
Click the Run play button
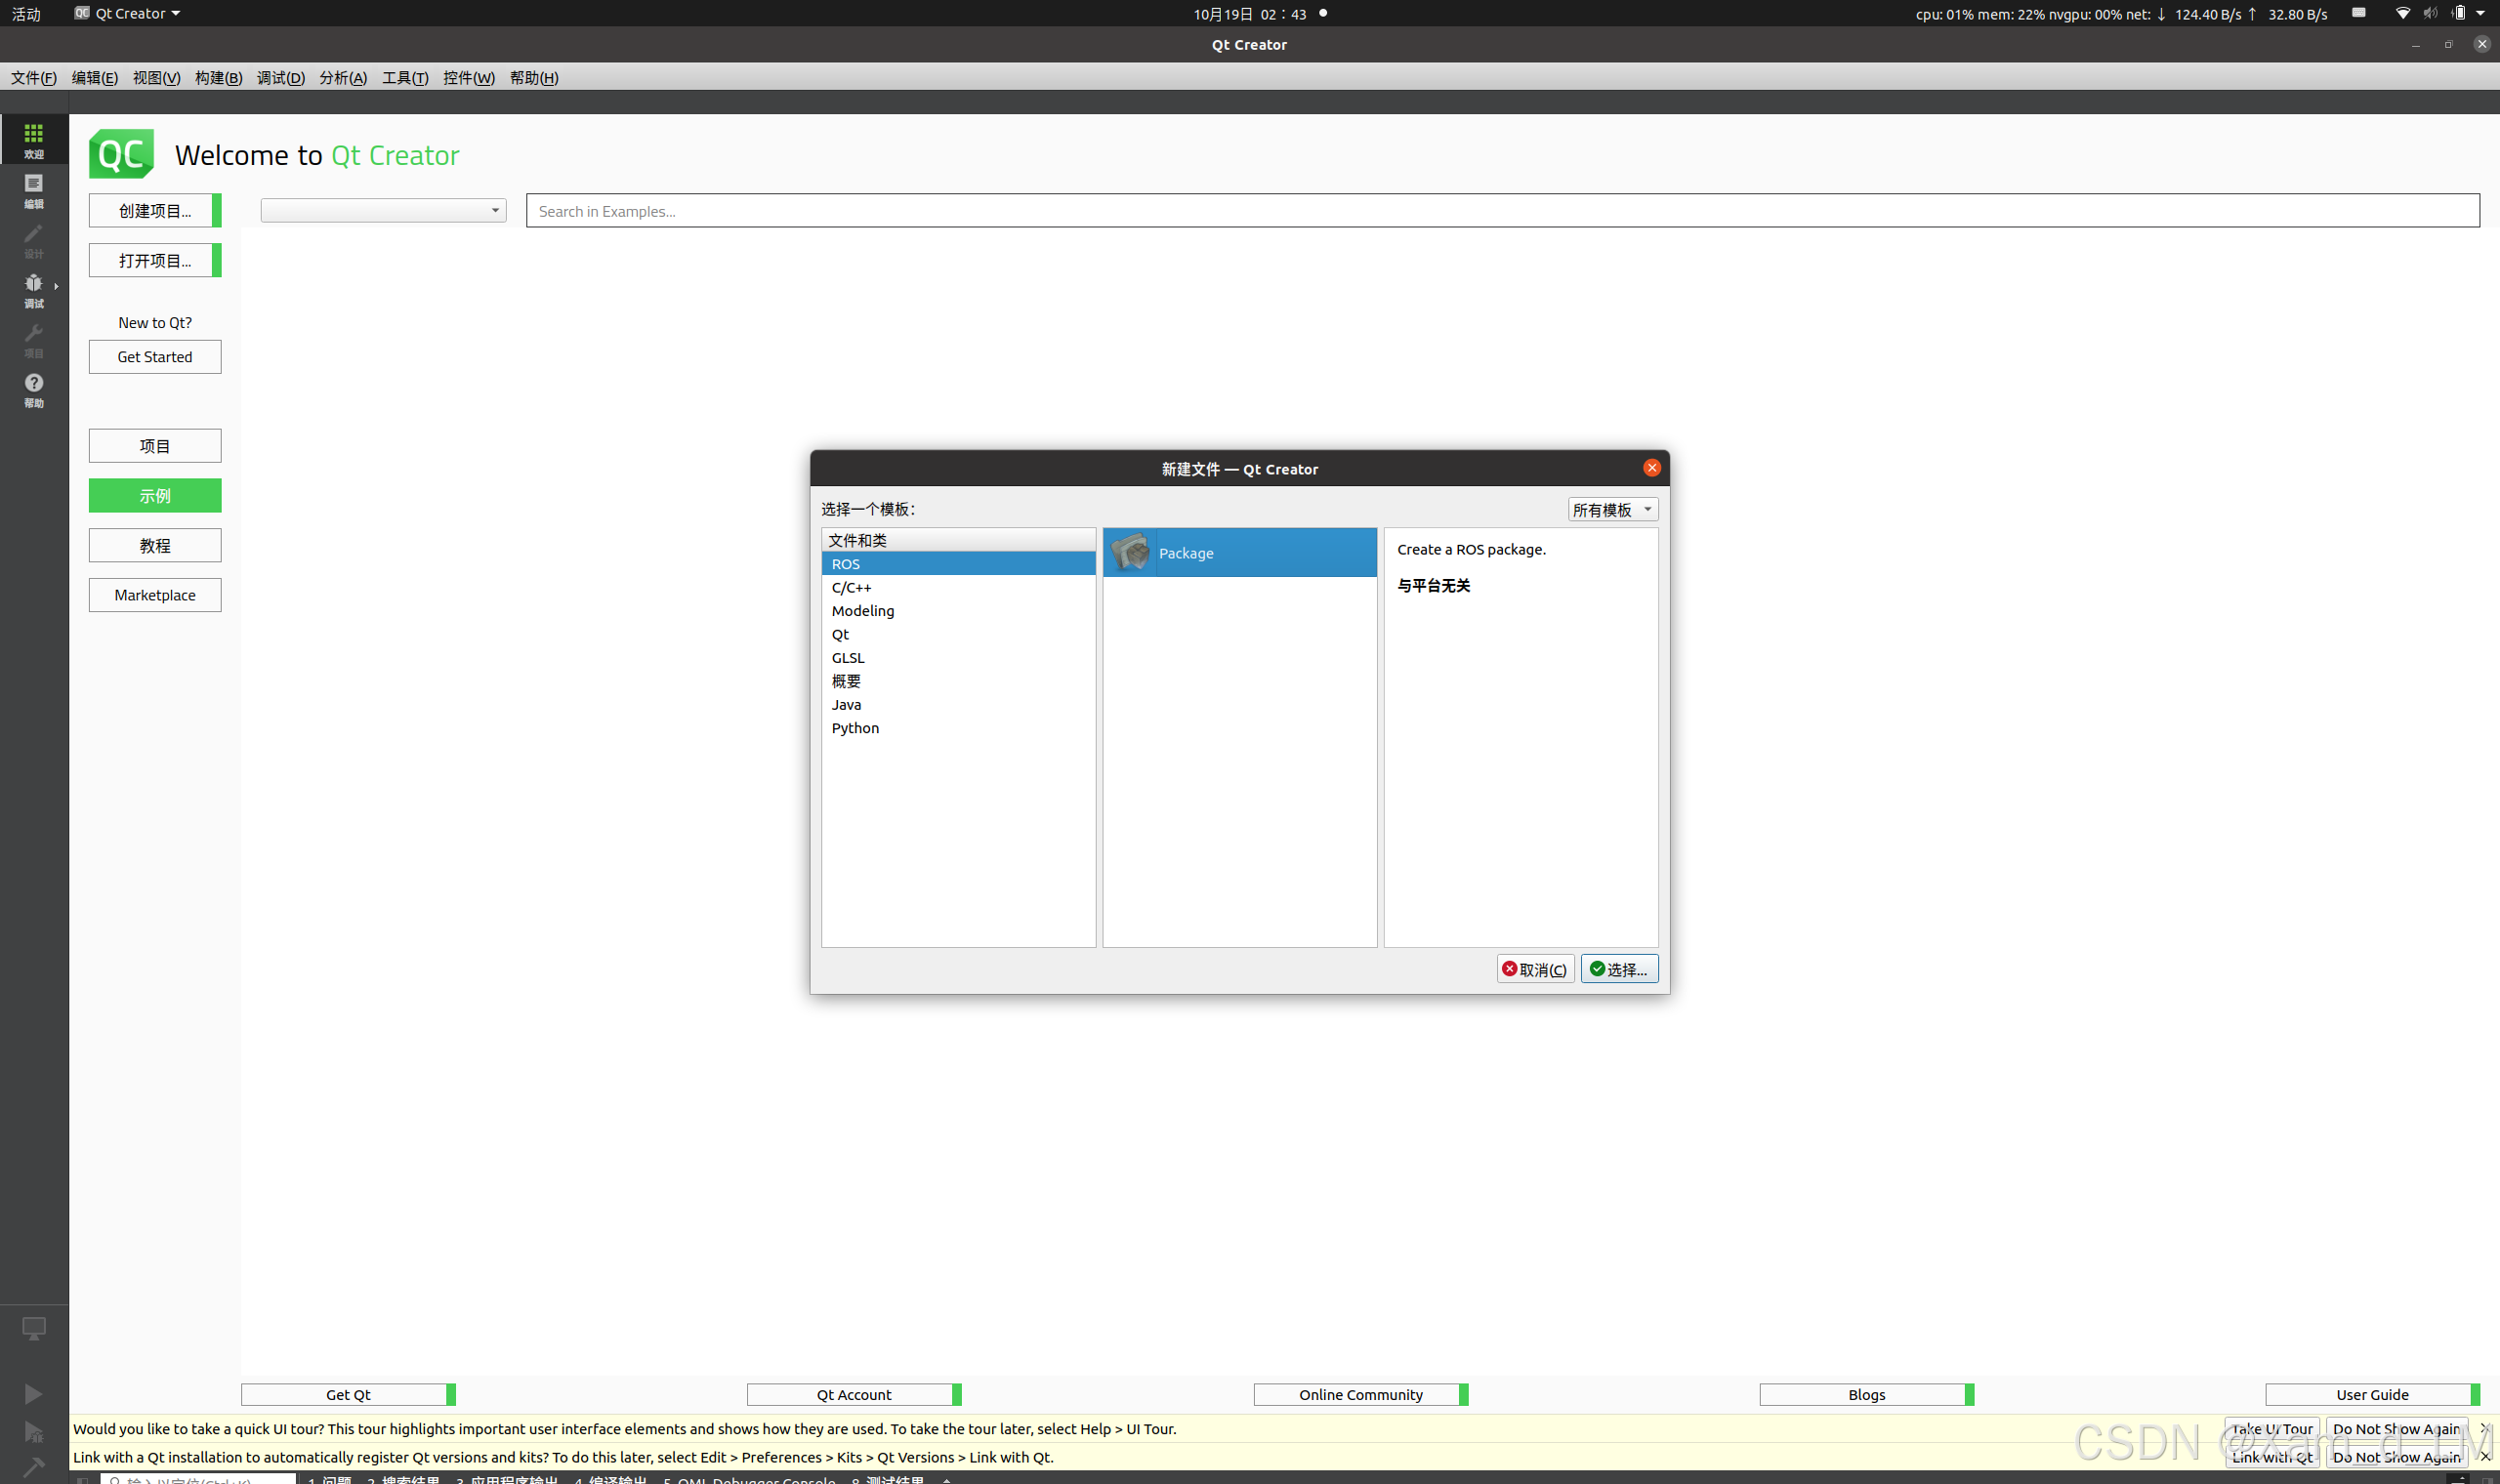click(x=33, y=1393)
